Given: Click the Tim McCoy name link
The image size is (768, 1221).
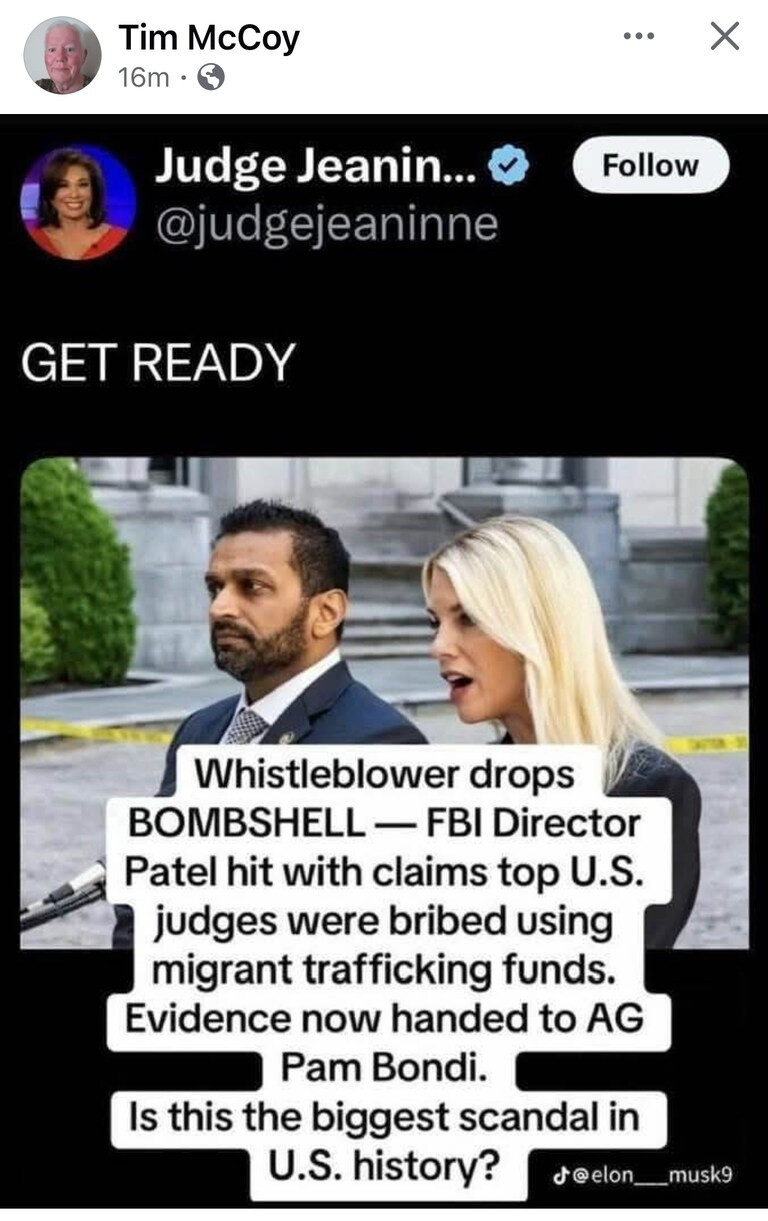Looking at the screenshot, I should [209, 38].
